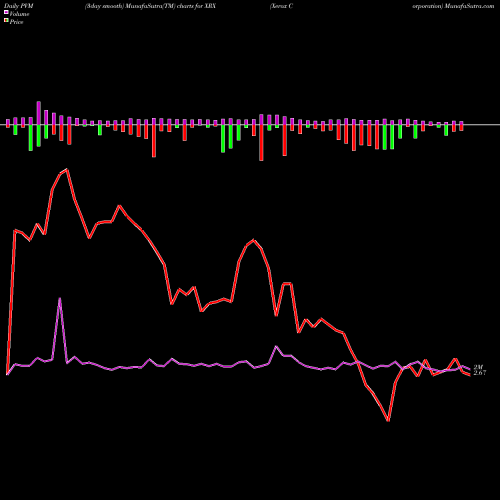
Task: Click the green-red Price legend swatch
Action: click(6, 21)
